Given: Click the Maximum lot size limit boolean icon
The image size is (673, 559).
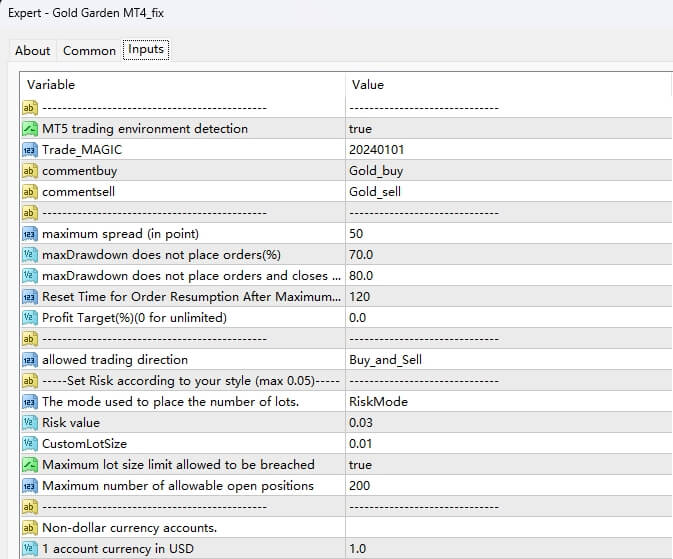Looking at the screenshot, I should point(30,465).
